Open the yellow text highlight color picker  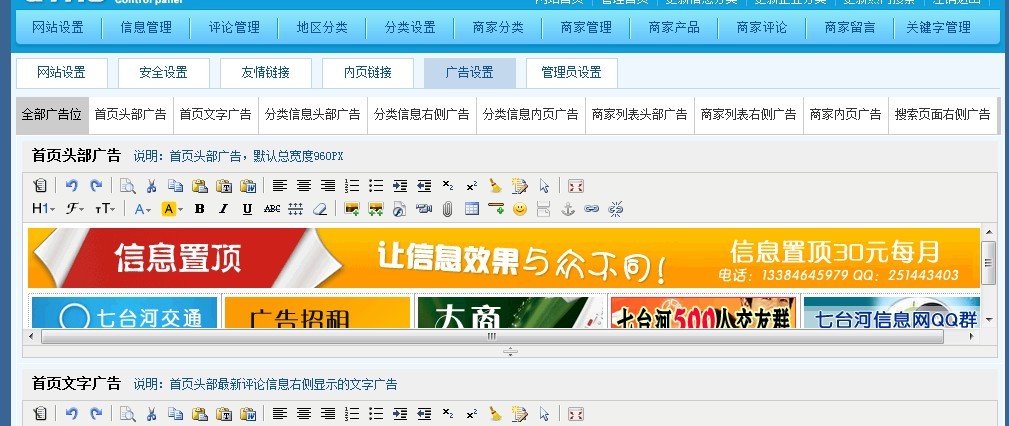(x=171, y=209)
